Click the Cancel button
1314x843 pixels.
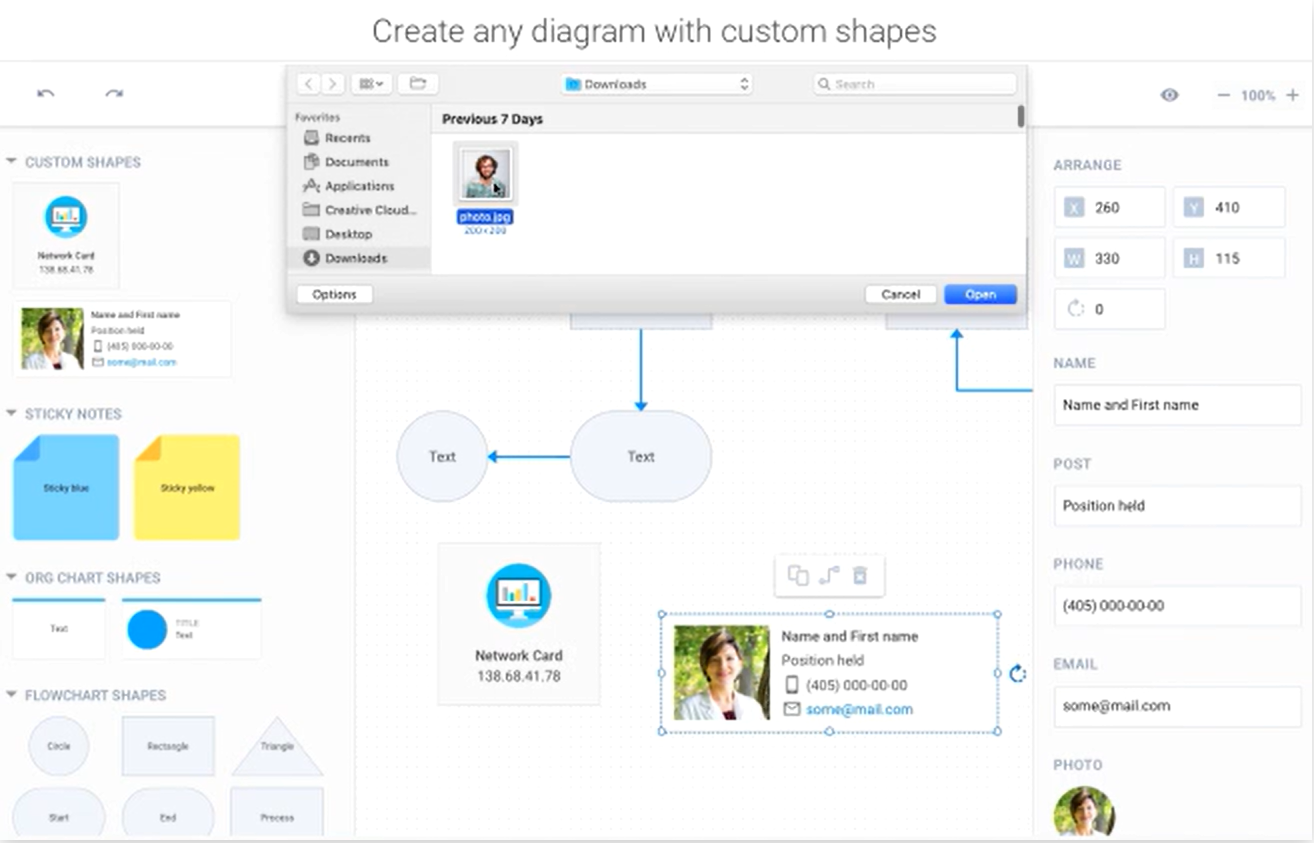point(900,294)
